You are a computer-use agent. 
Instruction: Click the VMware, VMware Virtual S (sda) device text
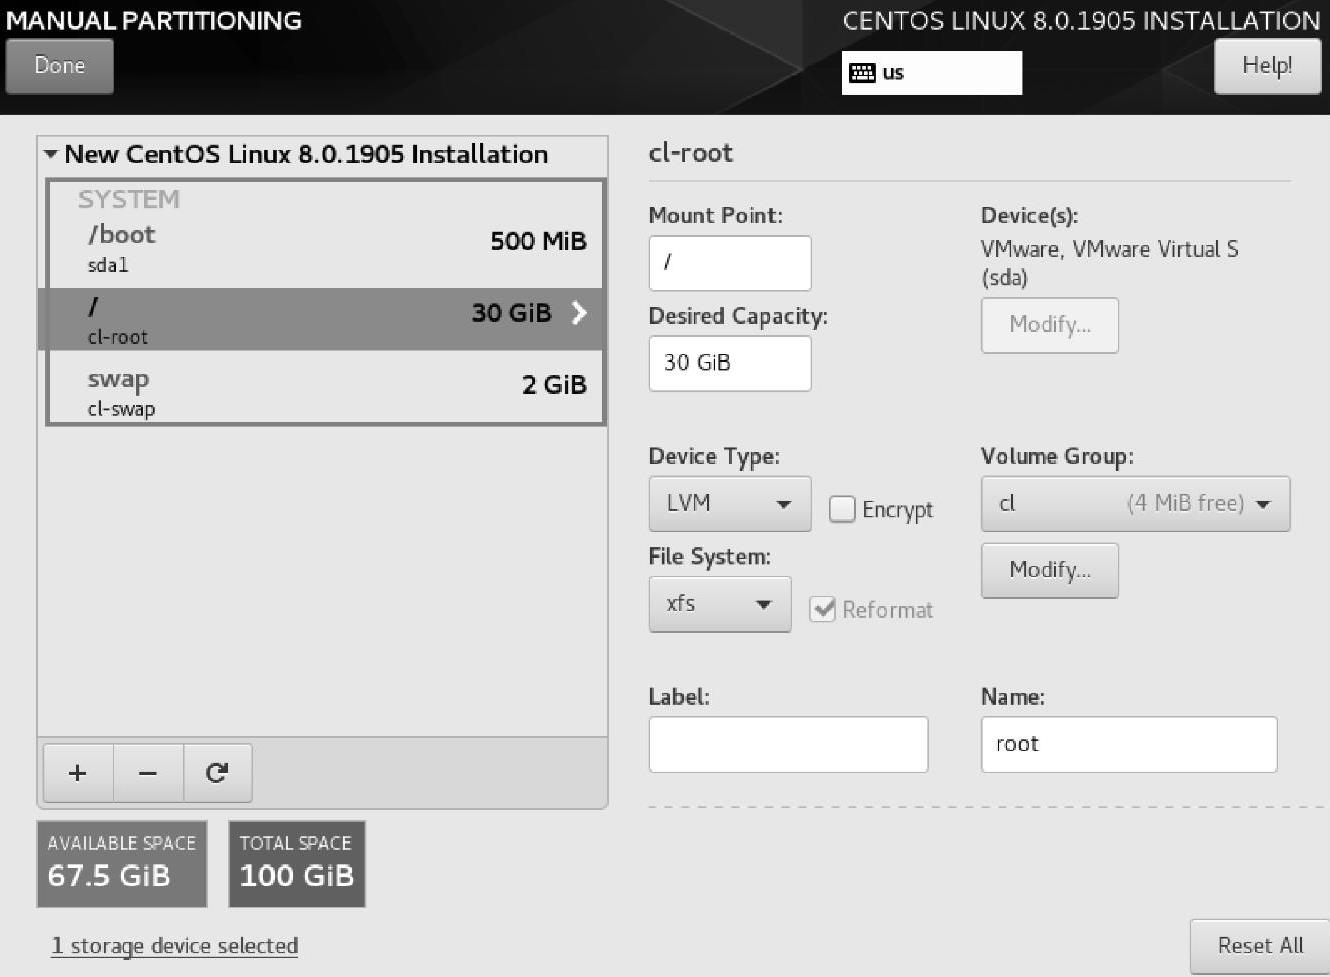tap(1109, 263)
